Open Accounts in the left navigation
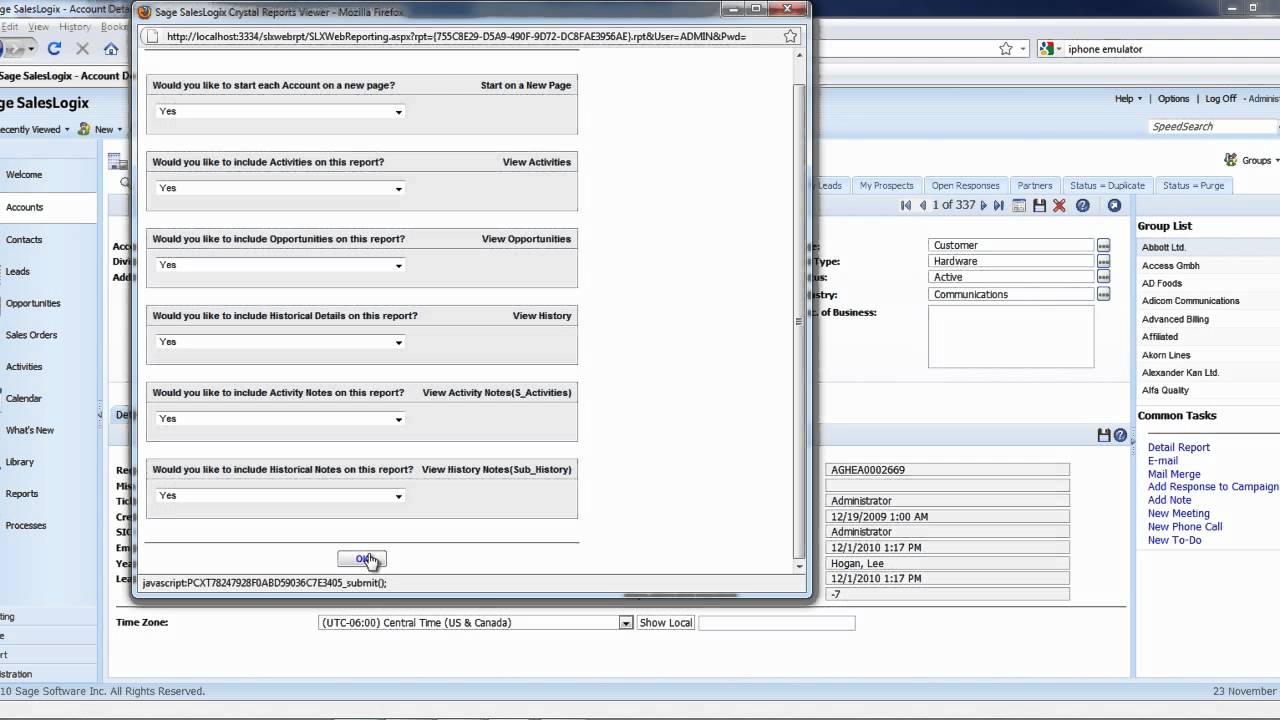The height and width of the screenshot is (720, 1280). [25, 207]
